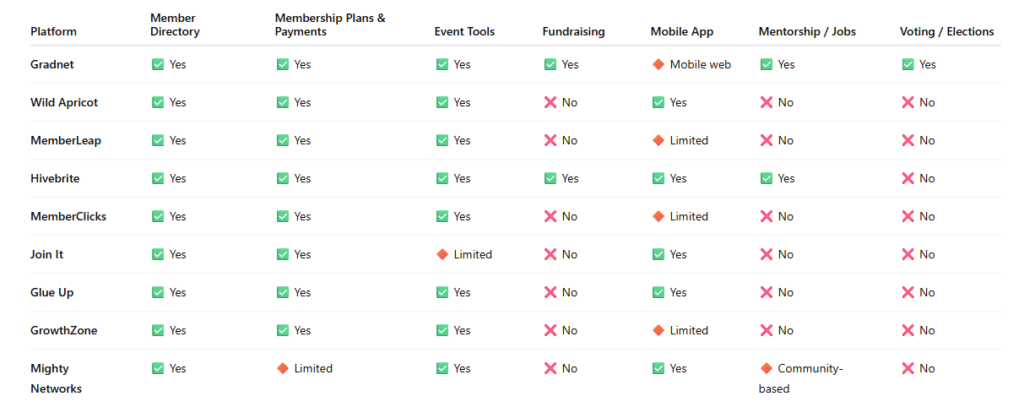Screen dimensions: 1024x418
Task: Select the Mighty Networks row label
Action: 56,378
